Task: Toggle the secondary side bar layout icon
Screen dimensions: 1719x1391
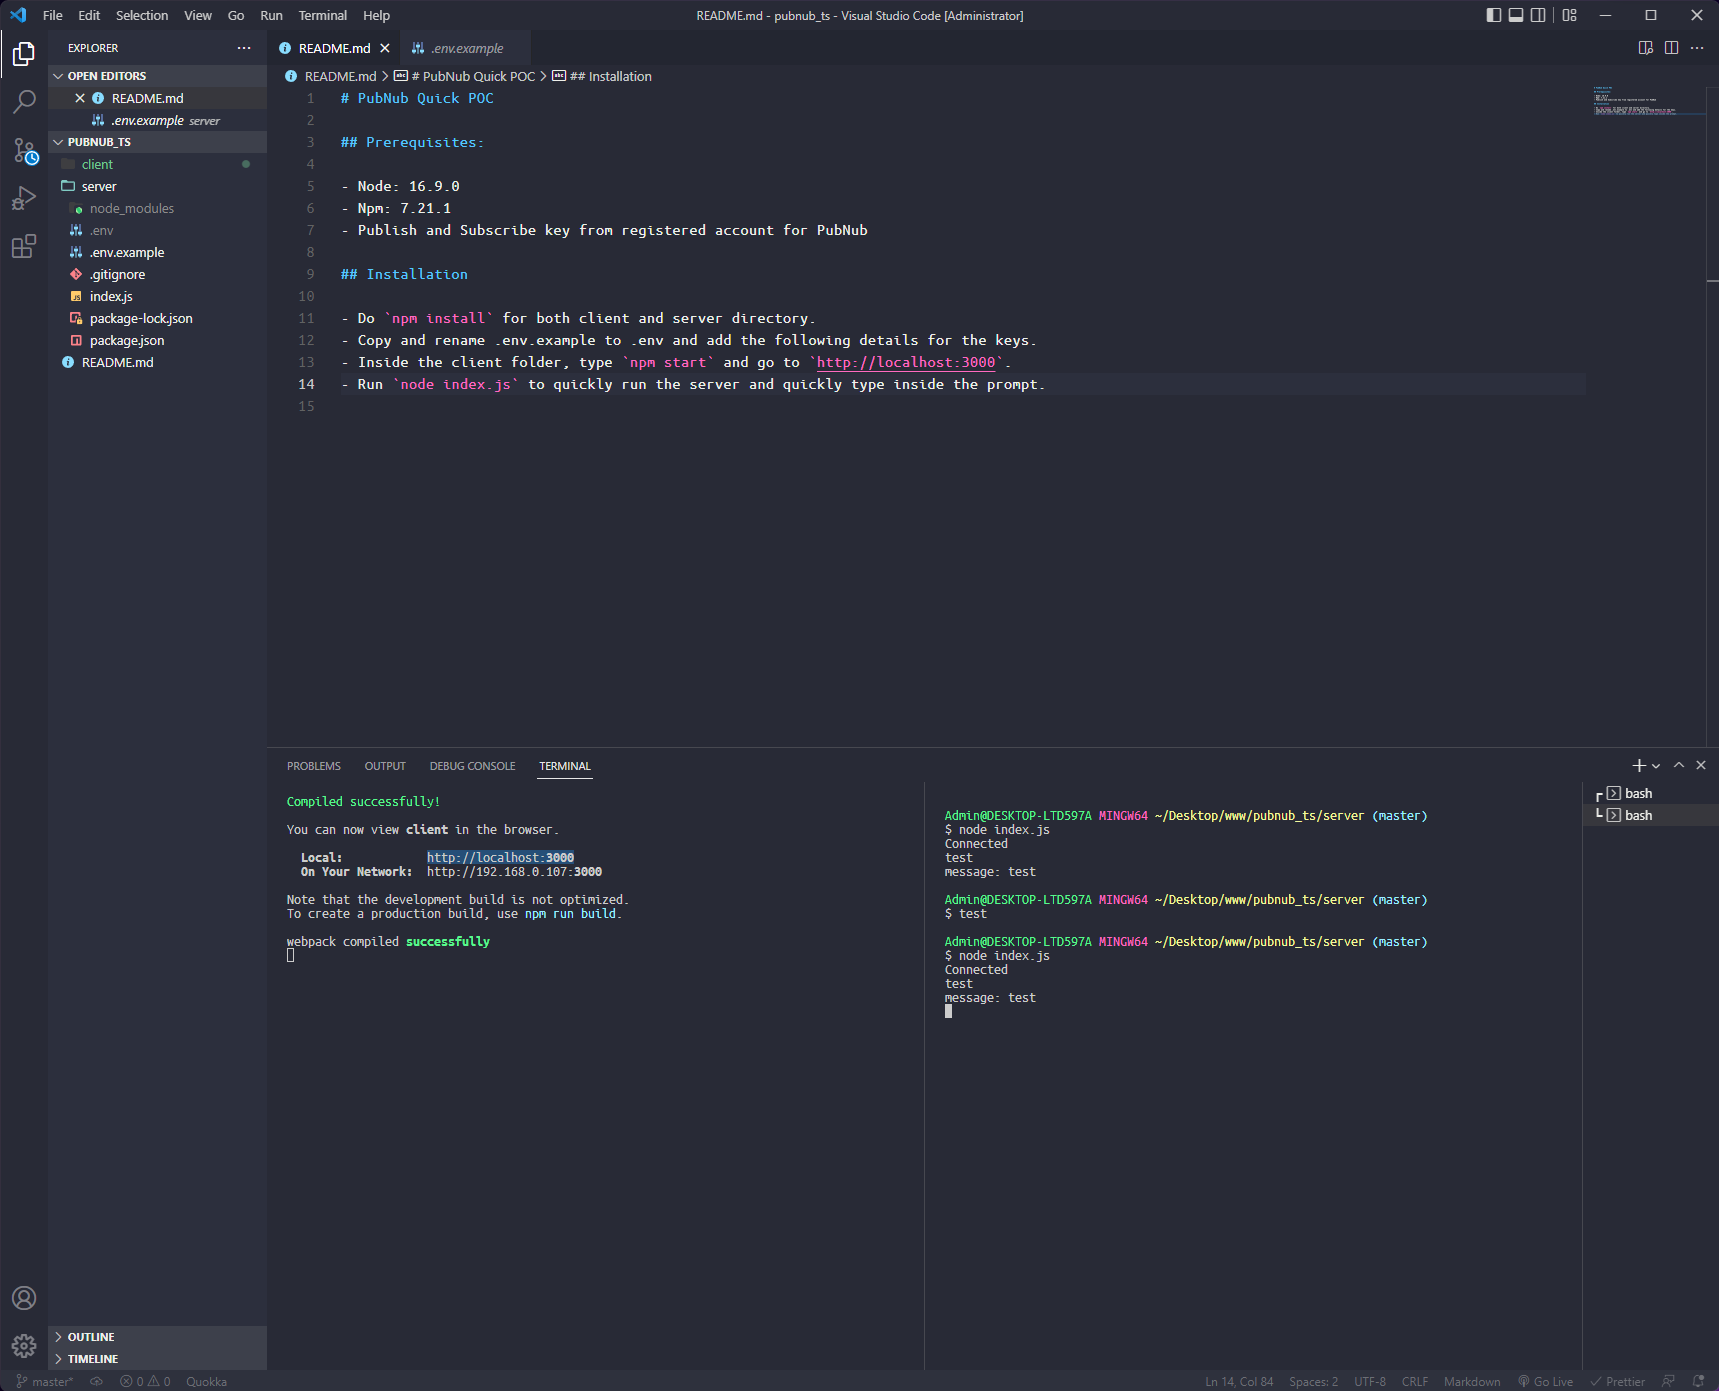Action: 1538,15
